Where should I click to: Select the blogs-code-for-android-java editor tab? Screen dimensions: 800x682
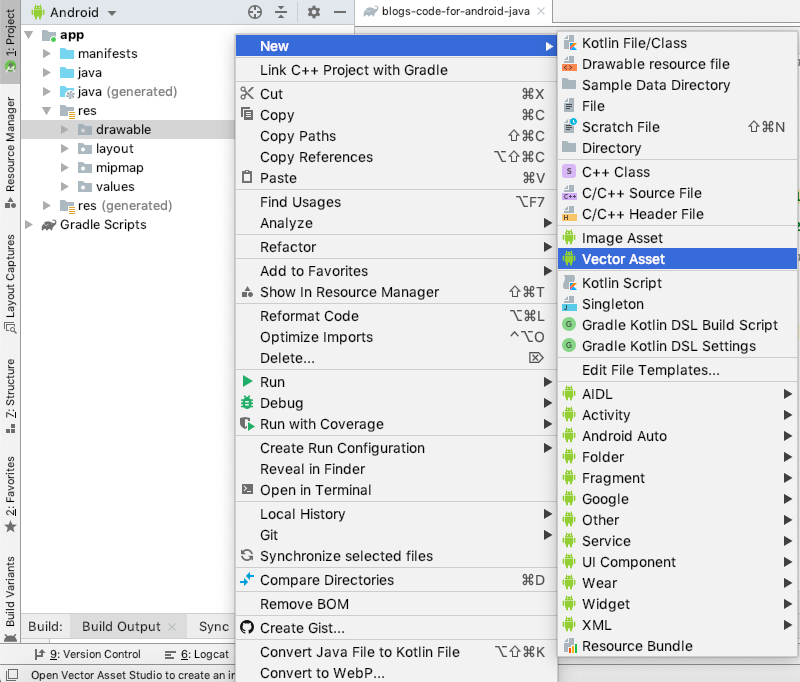tap(455, 11)
